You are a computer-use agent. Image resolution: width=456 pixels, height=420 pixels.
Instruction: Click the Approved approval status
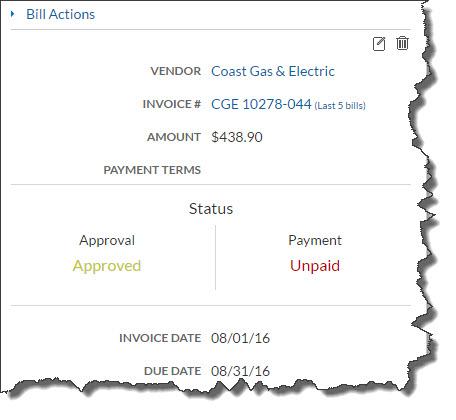(x=107, y=266)
